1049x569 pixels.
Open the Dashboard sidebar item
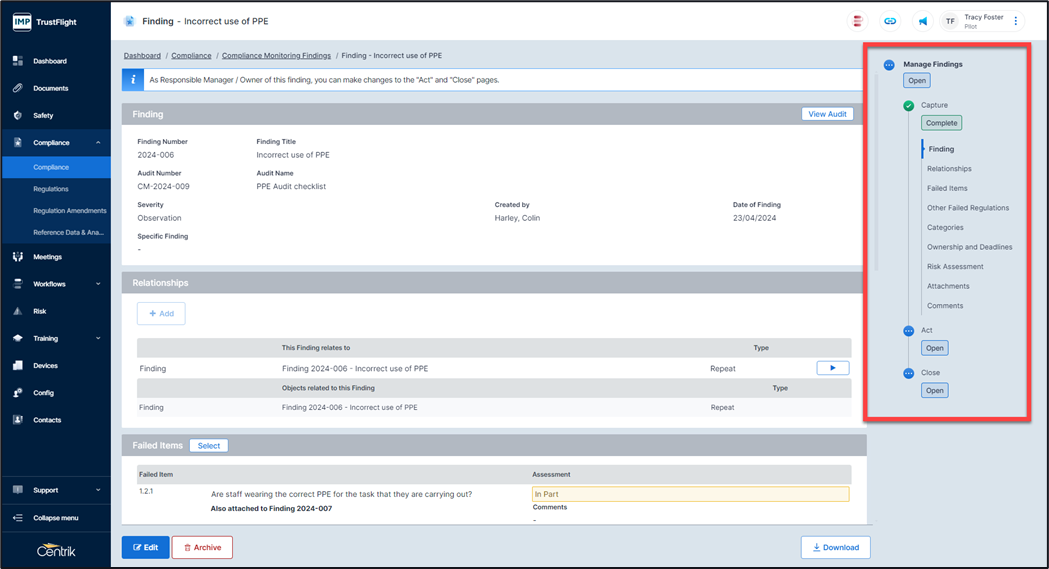point(50,61)
